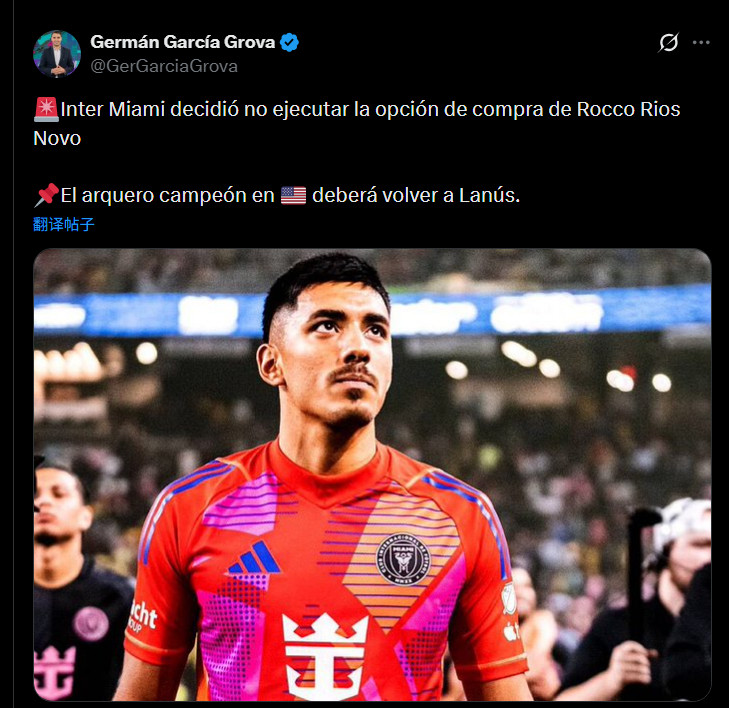Click the tweet line about Inter Miami decidió
Image resolution: width=729 pixels, height=708 pixels.
357,124
